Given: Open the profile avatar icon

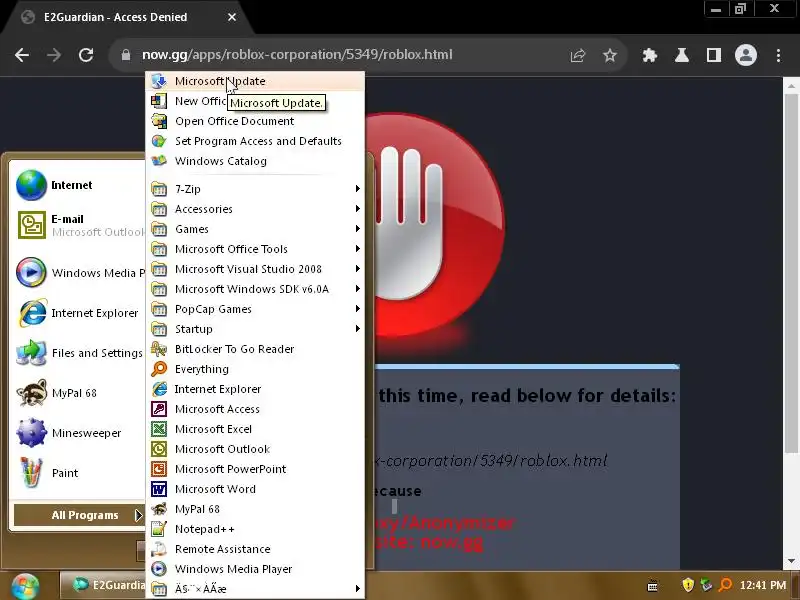Looking at the screenshot, I should 745,55.
